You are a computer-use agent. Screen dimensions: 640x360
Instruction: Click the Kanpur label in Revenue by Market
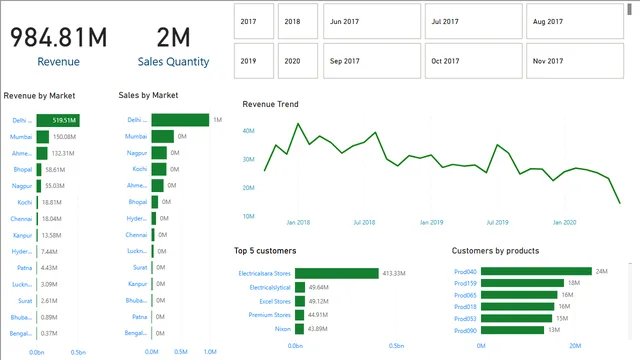(x=22, y=236)
